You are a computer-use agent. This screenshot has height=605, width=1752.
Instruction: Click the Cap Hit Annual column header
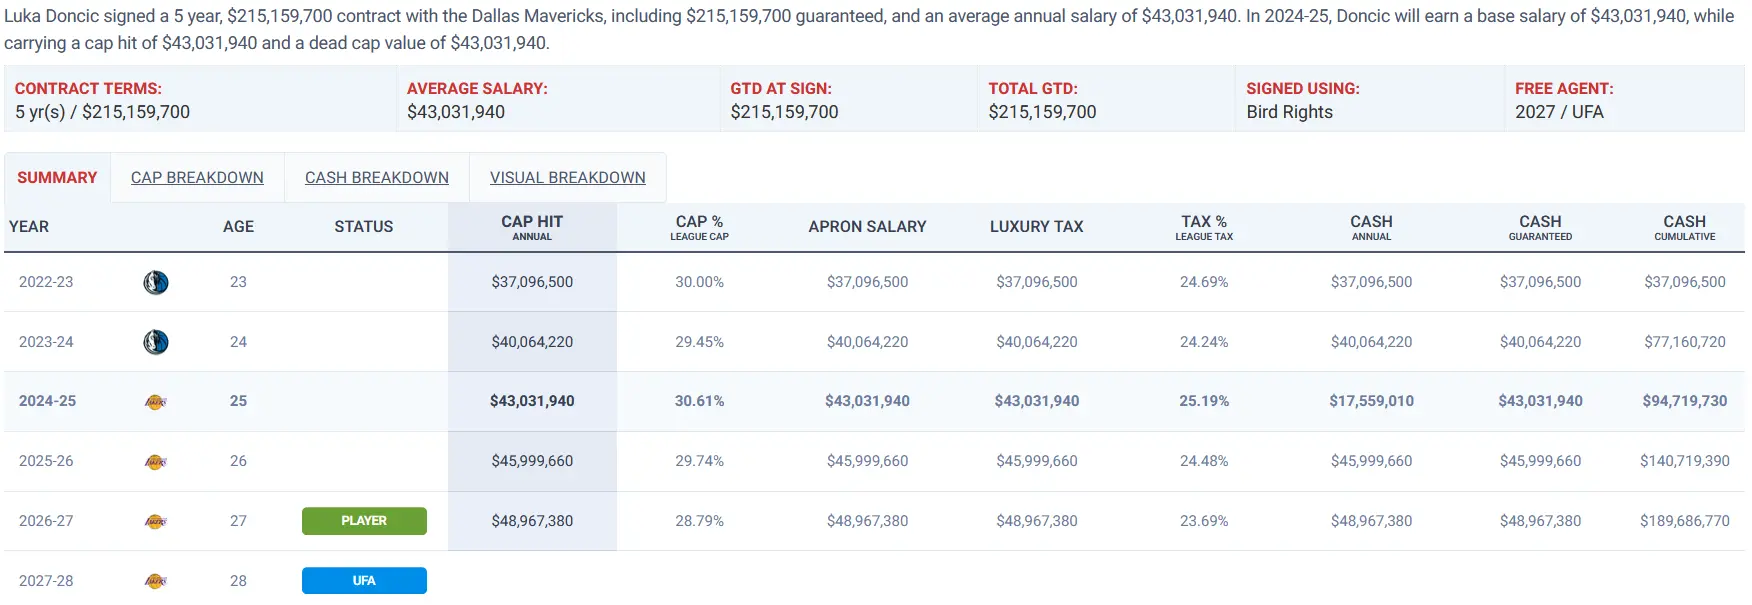pos(532,227)
